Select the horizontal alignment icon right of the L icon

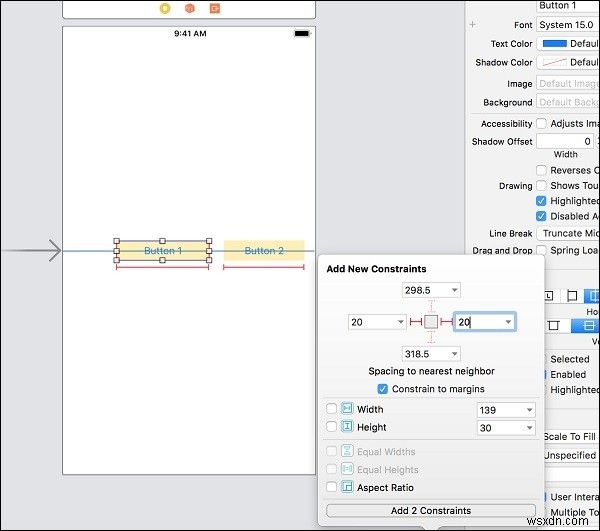(572, 296)
